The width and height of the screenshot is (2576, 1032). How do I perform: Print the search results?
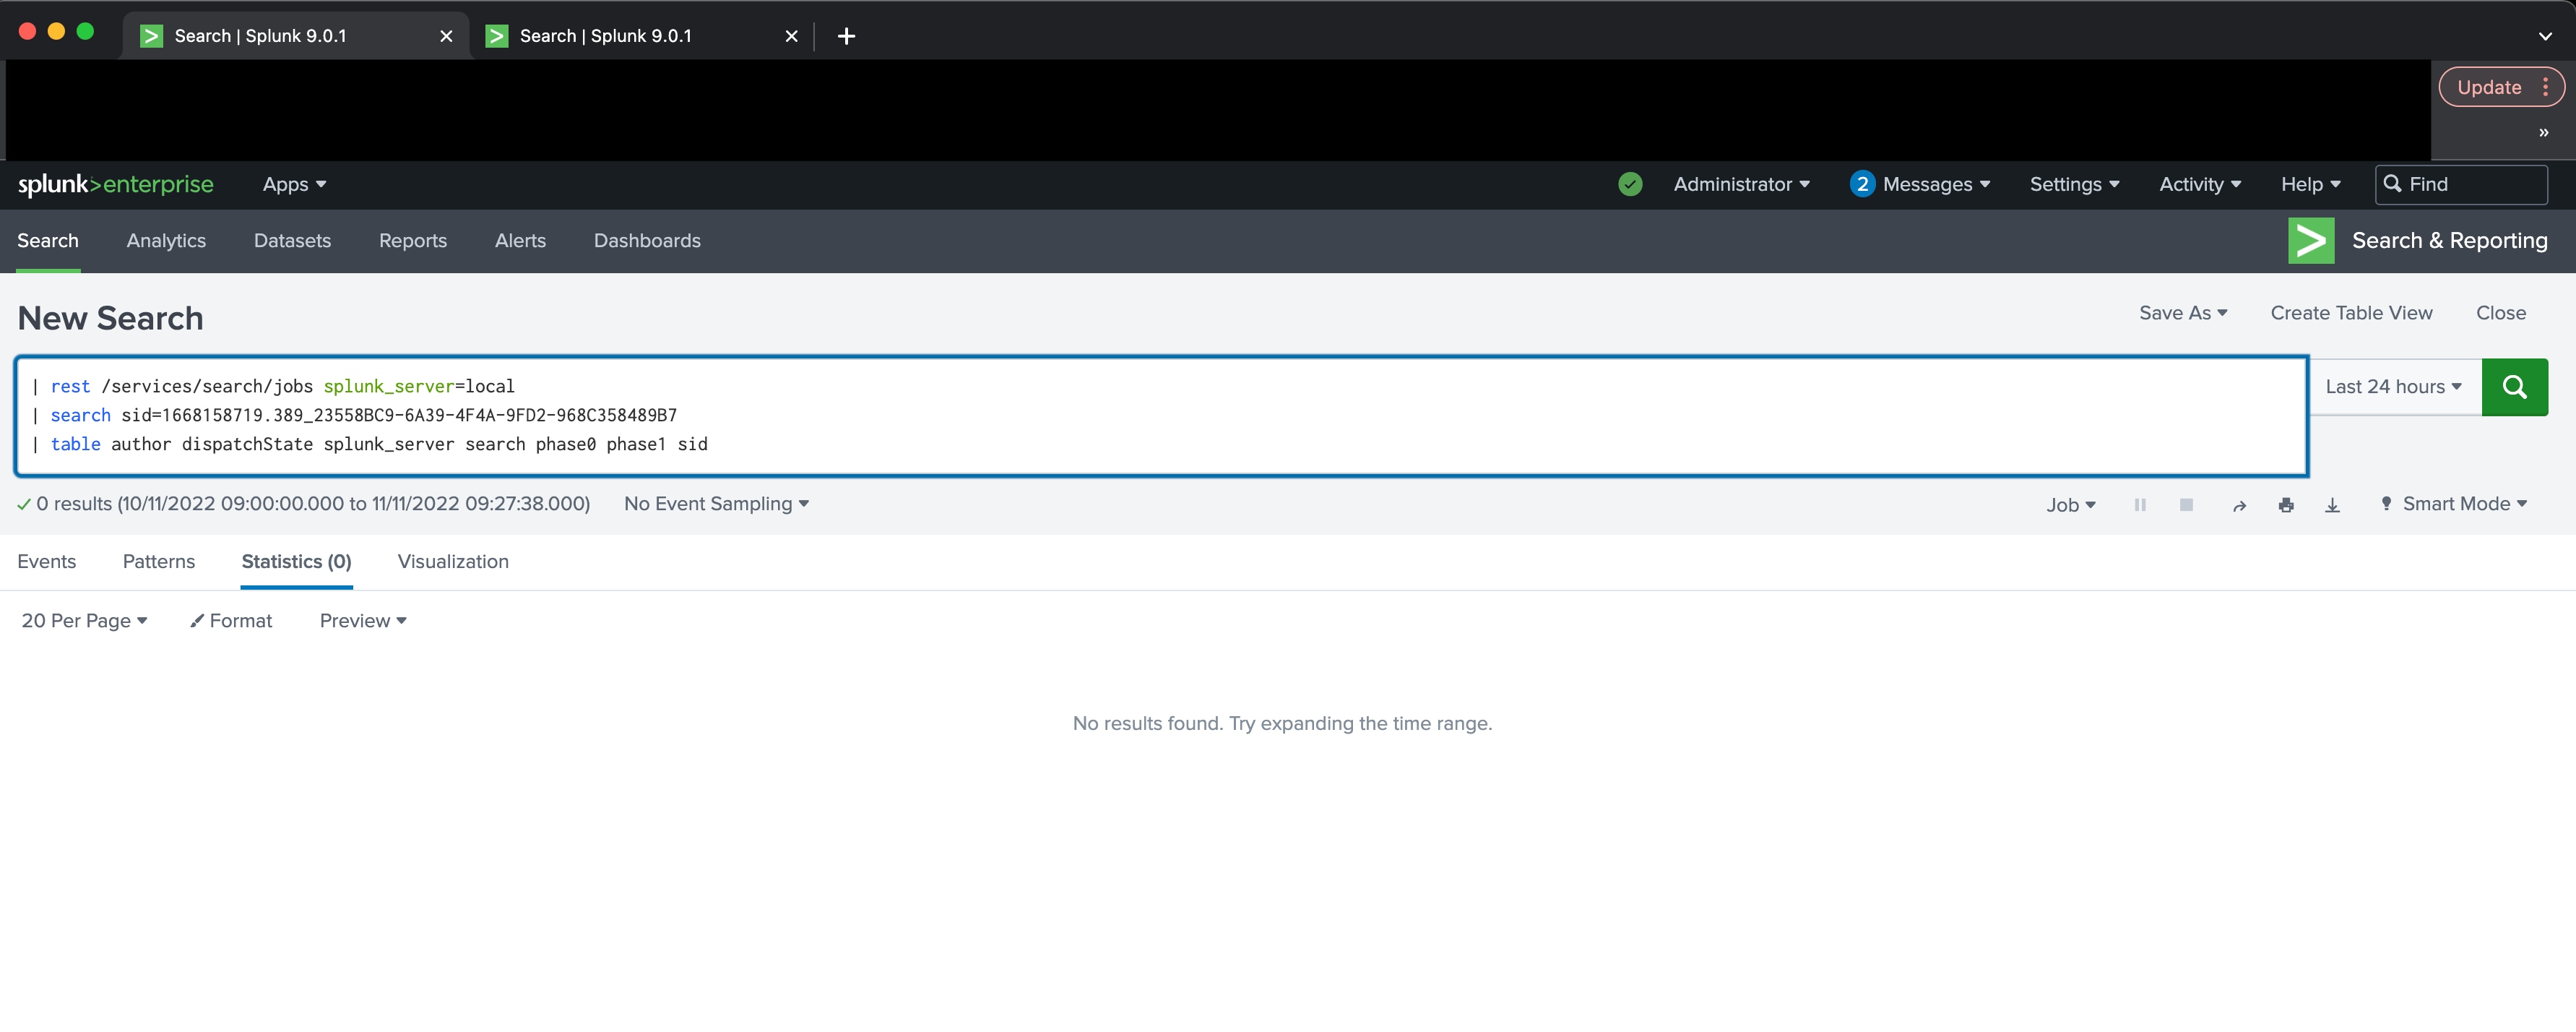coord(2286,506)
